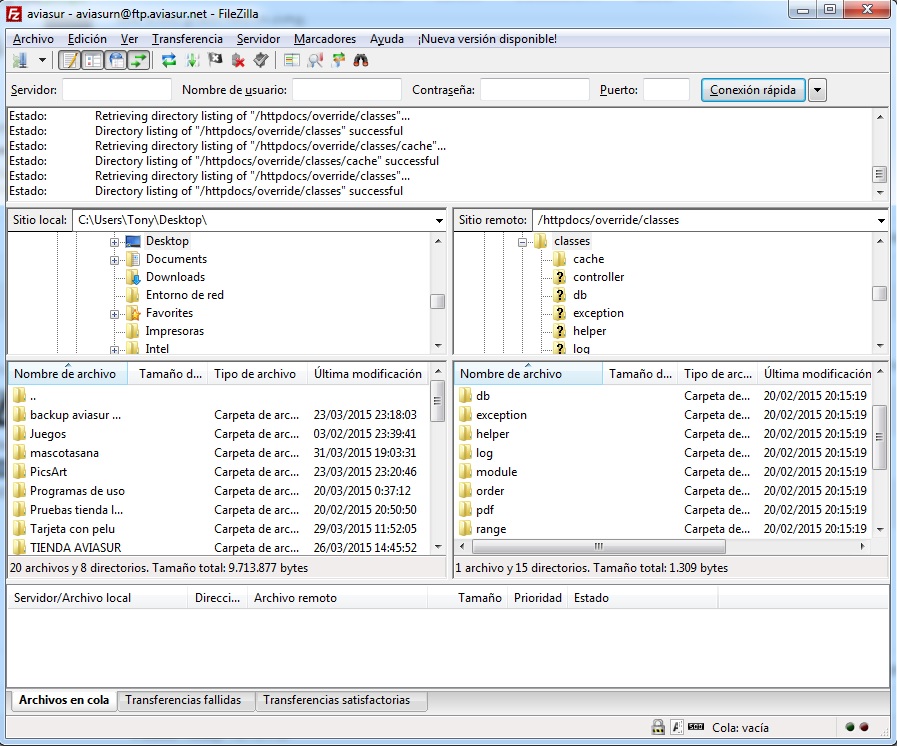Select the controller folder in remote tree
This screenshot has width=897, height=746.
pos(598,277)
